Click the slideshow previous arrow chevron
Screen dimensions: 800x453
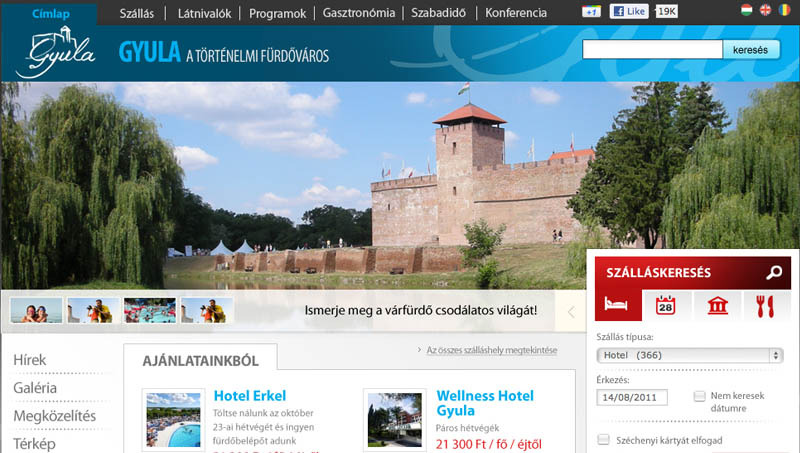click(571, 311)
